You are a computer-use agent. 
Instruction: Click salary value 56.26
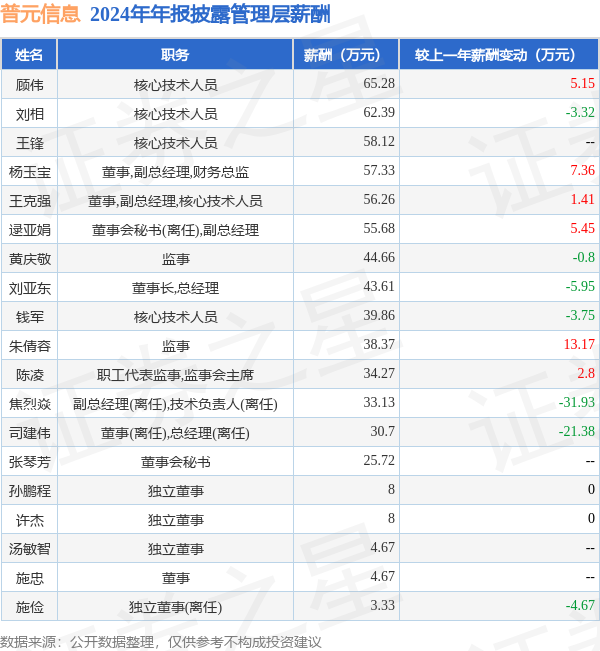[x=379, y=199]
